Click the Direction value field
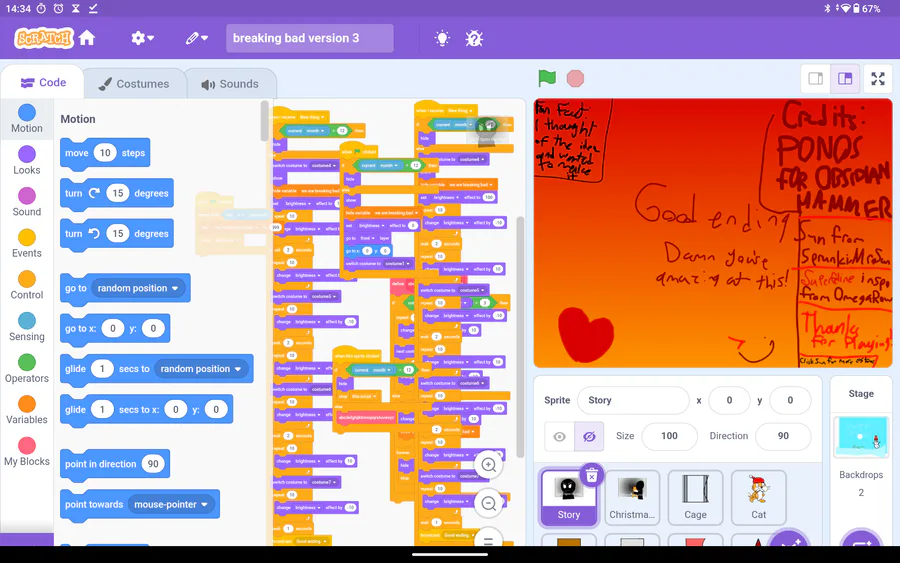 [x=783, y=436]
